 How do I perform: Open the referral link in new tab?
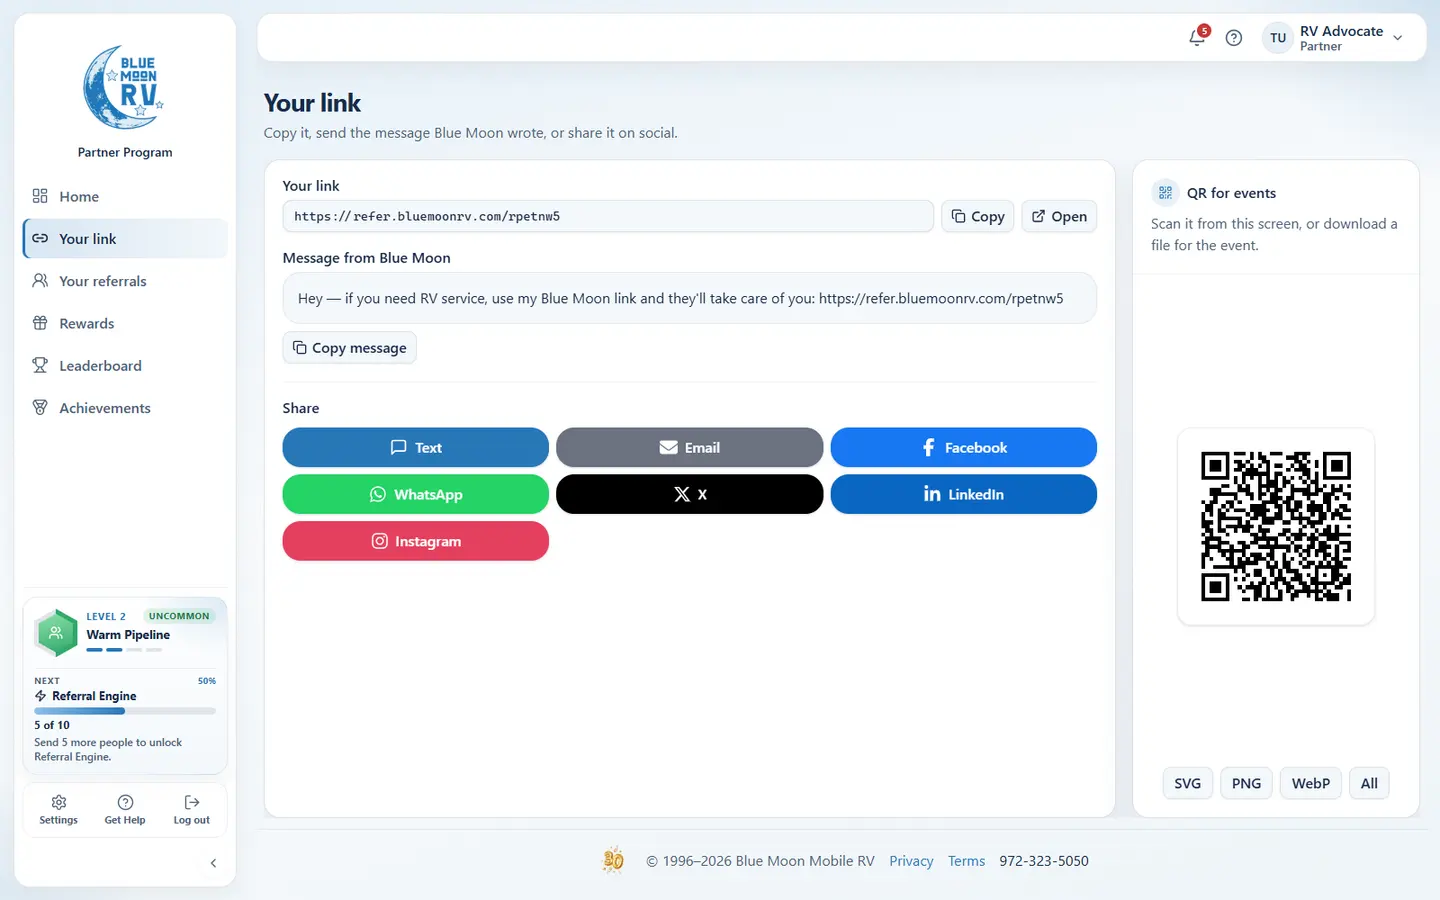tap(1059, 216)
